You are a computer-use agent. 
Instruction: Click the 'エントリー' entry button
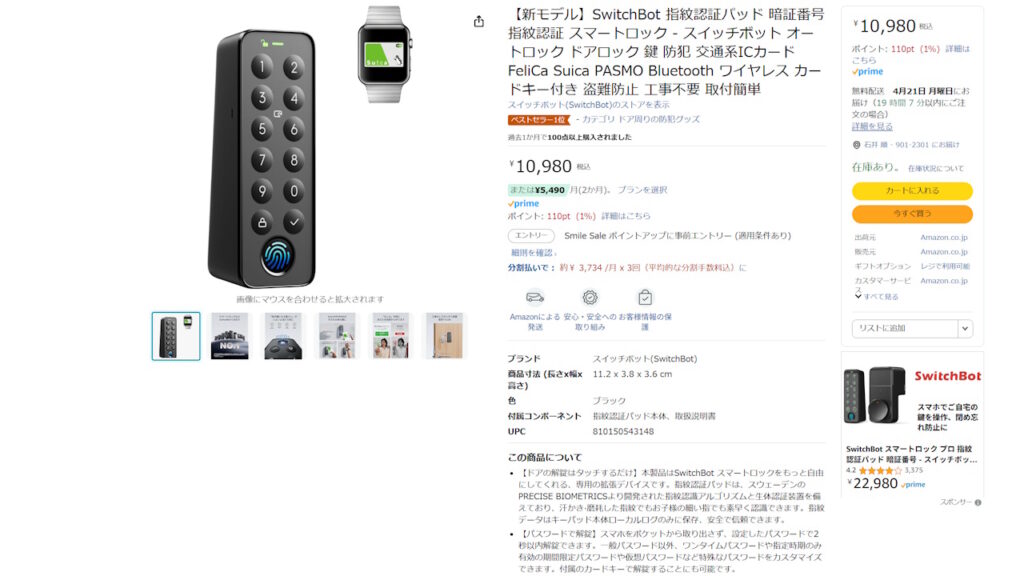[x=531, y=236]
